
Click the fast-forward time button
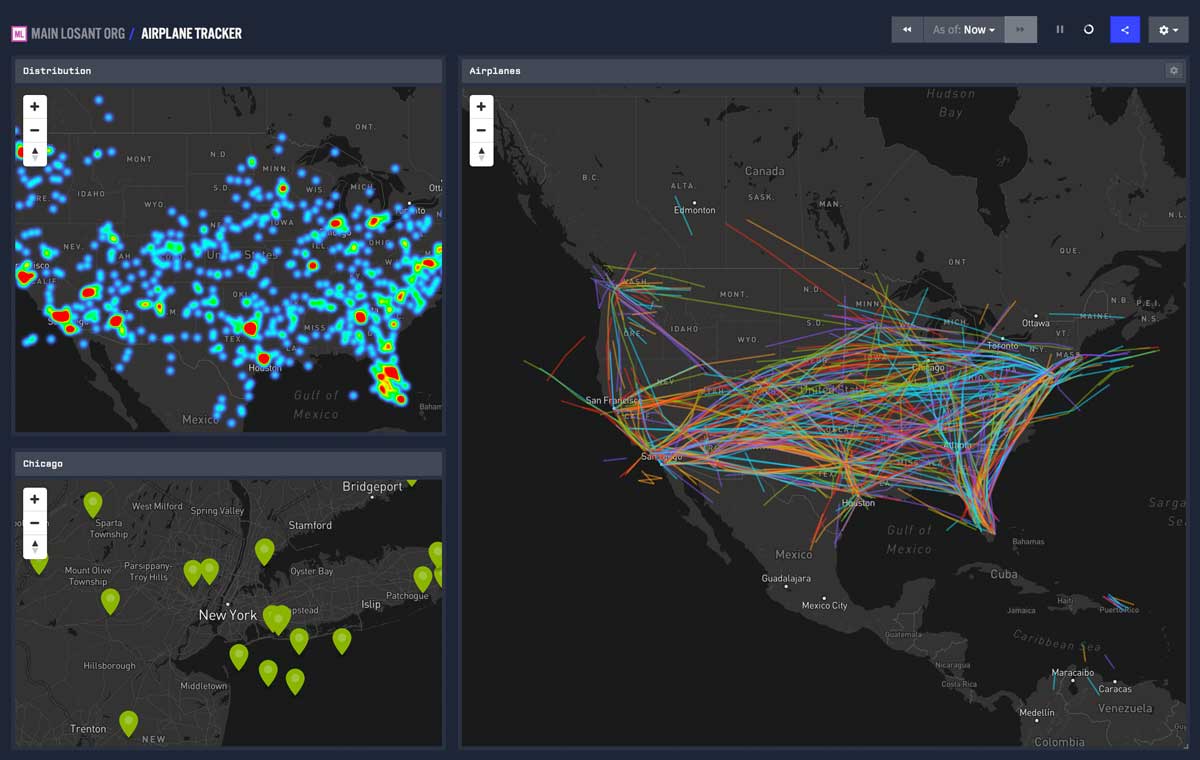1020,29
